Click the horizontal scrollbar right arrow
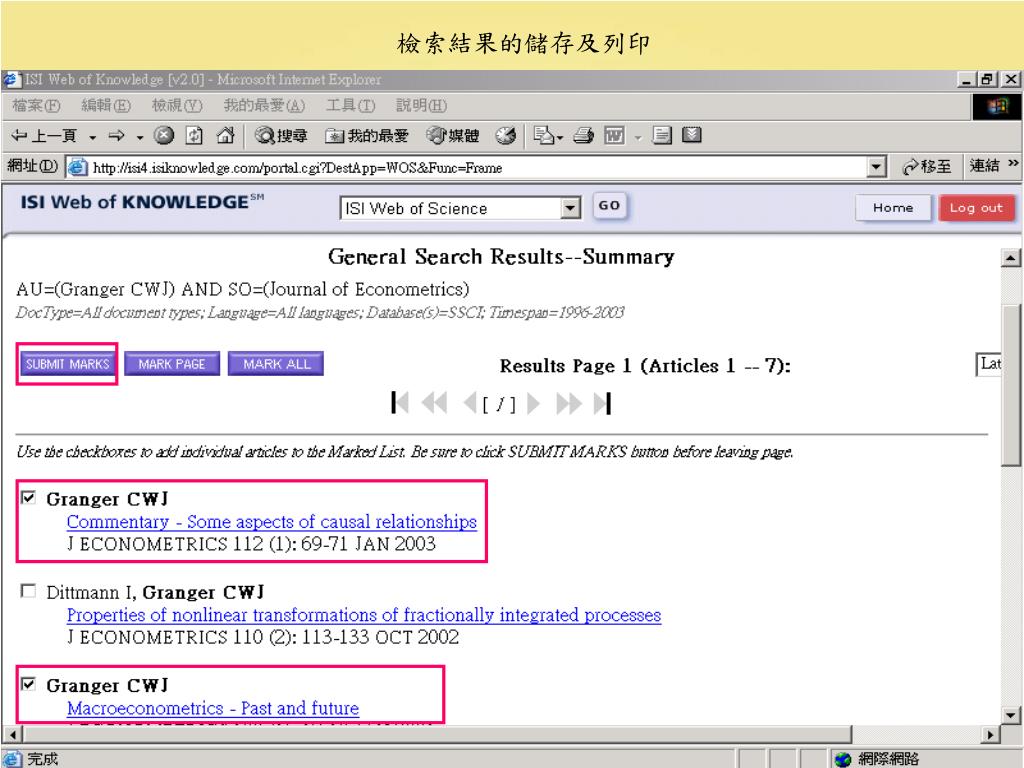Image resolution: width=1024 pixels, height=768 pixels. [x=991, y=735]
